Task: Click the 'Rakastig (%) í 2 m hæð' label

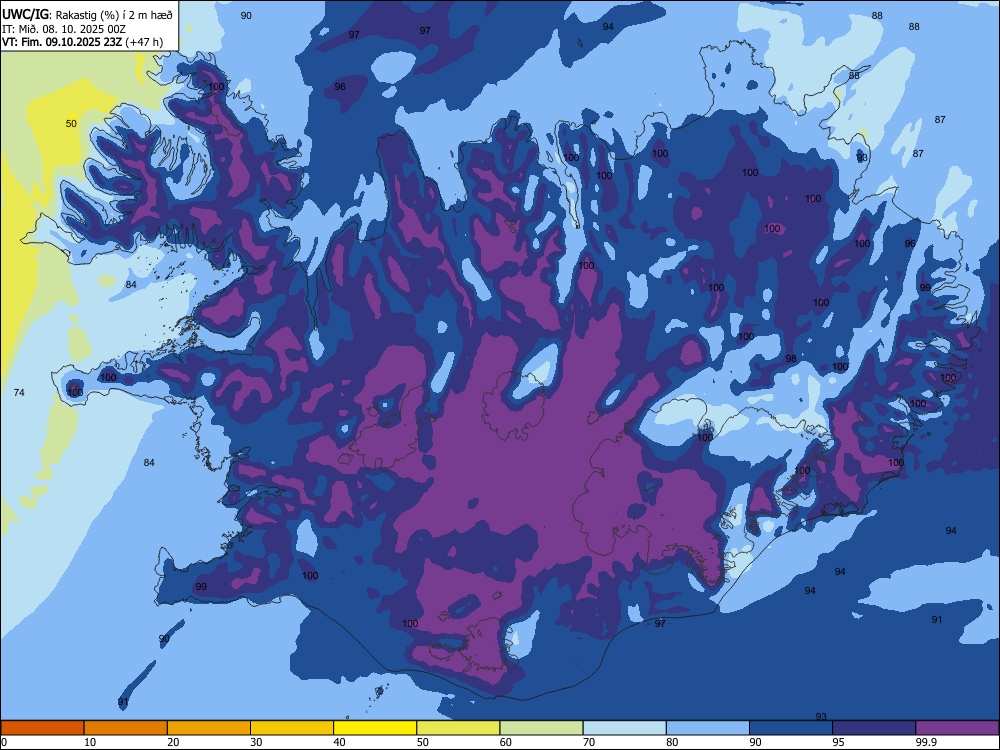Action: (114, 15)
